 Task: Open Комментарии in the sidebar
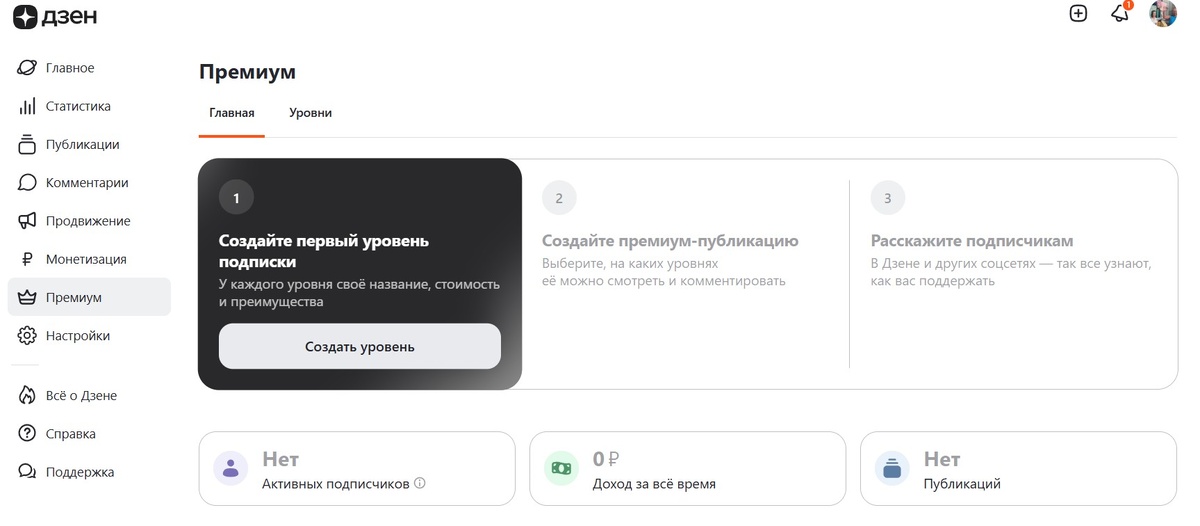[89, 183]
